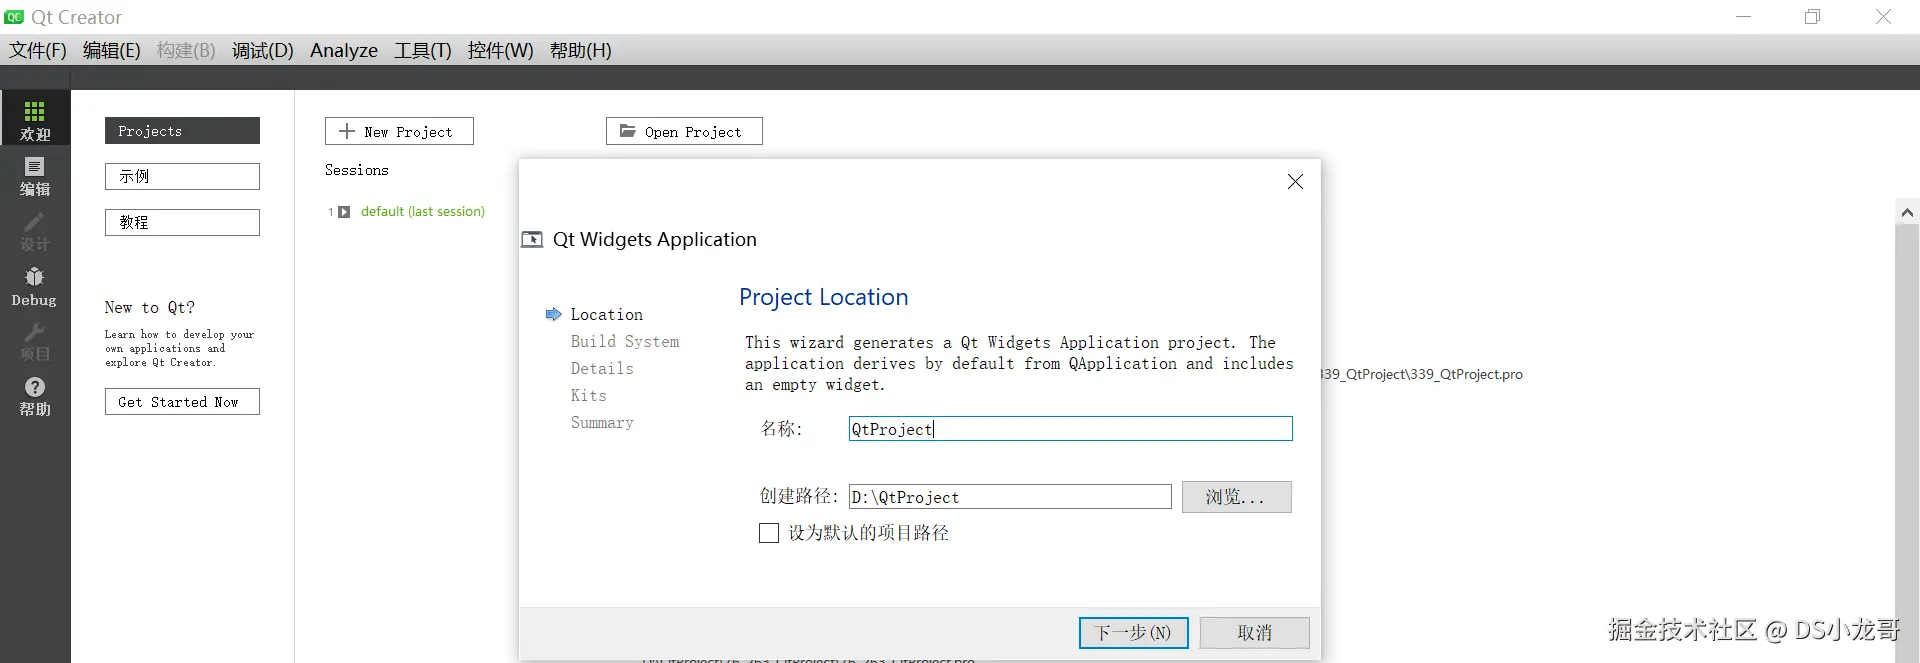Click the Summary wizard step
Image resolution: width=1920 pixels, height=663 pixels.
coord(602,423)
